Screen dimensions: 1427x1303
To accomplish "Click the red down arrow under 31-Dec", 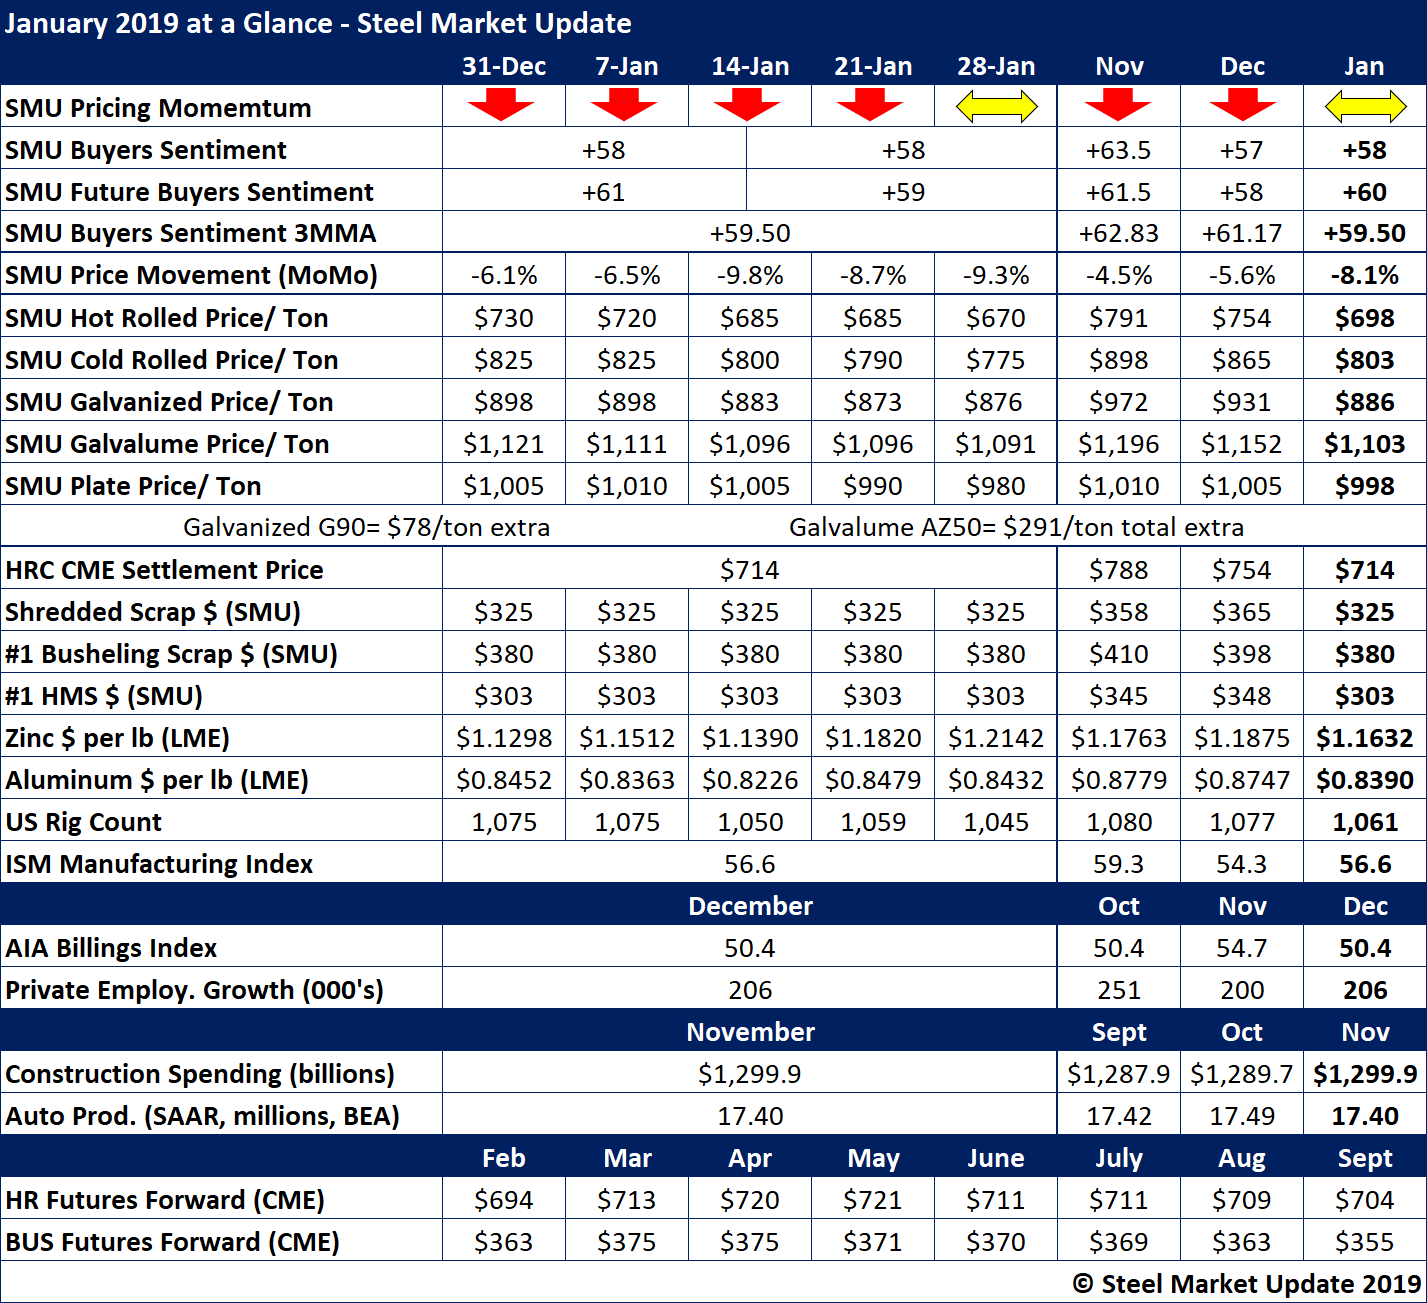I will click(x=501, y=104).
